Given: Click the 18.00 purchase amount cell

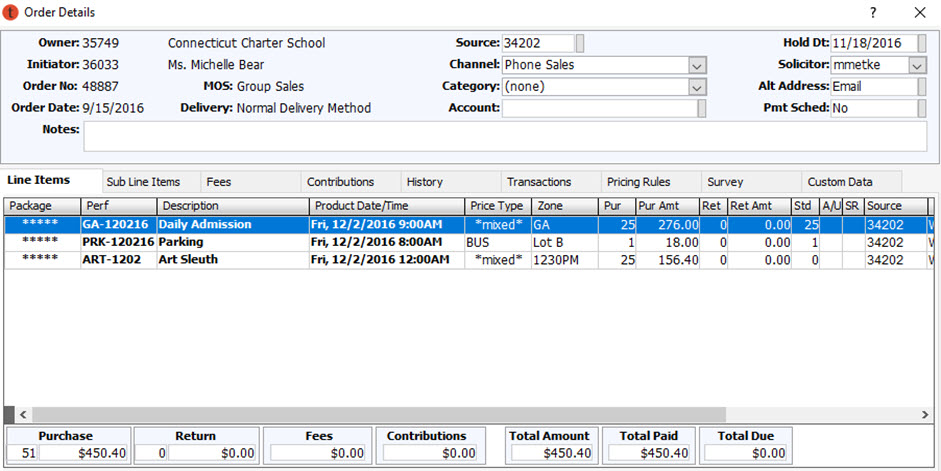Looking at the screenshot, I should [668, 242].
